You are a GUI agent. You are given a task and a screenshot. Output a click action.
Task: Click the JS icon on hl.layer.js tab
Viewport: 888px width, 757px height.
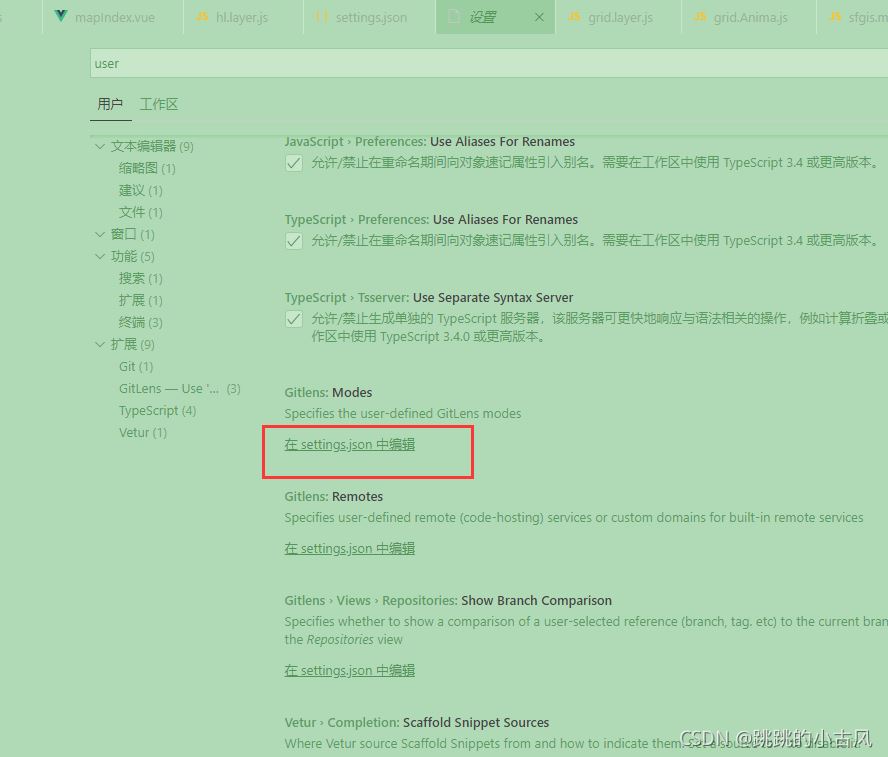pos(202,16)
